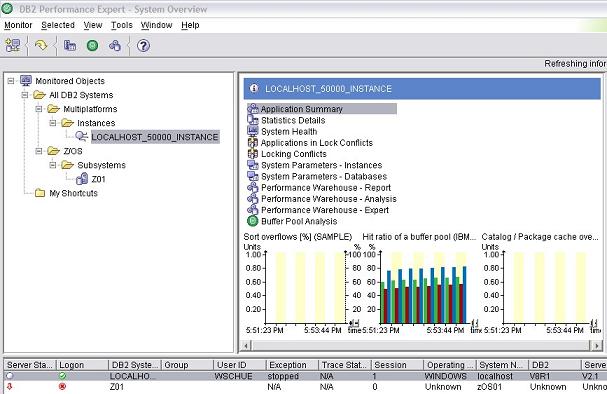The image size is (607, 394).
Task: Click the Monitored Objects computer icon
Action: tap(26, 81)
